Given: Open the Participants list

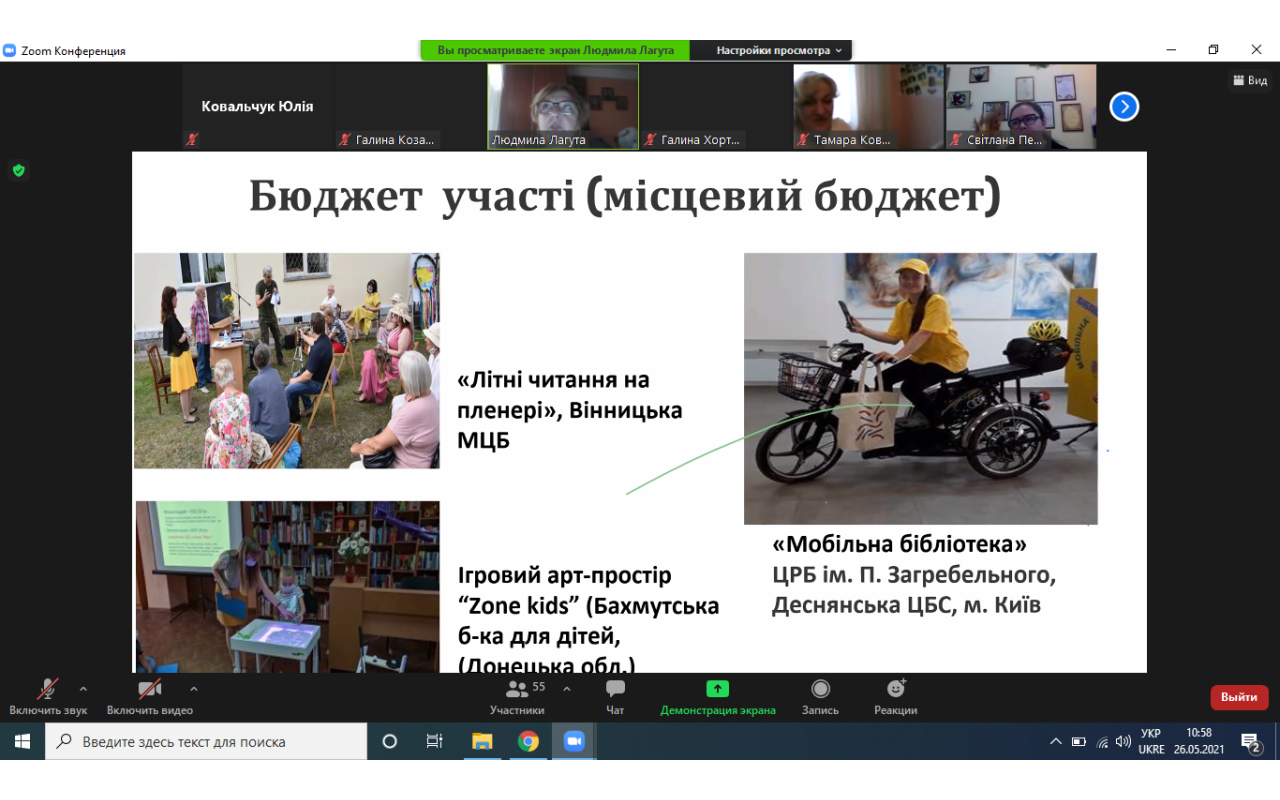Looking at the screenshot, I should click(518, 696).
